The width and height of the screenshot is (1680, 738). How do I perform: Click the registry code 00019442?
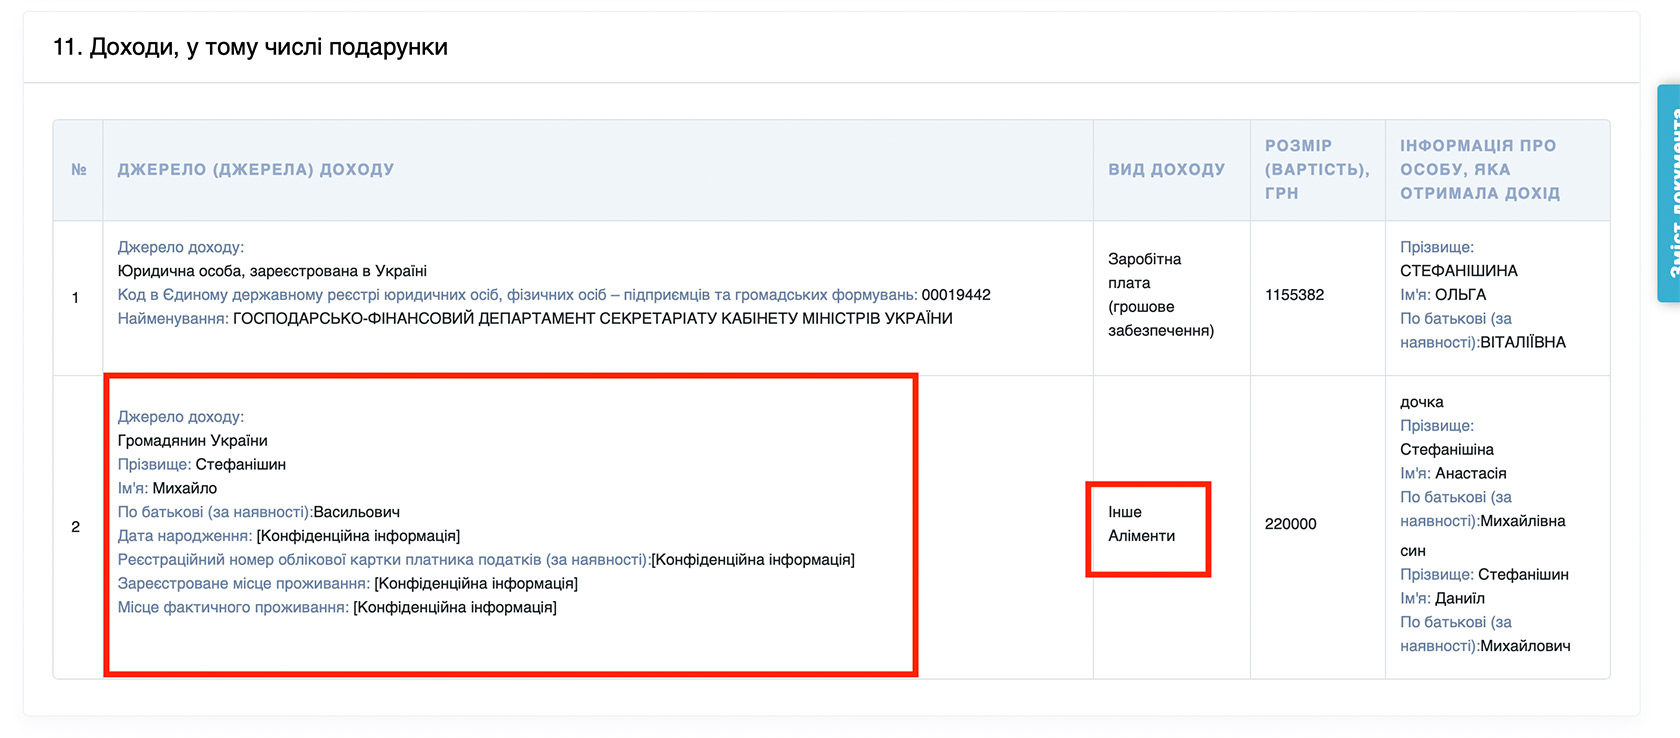coord(956,295)
